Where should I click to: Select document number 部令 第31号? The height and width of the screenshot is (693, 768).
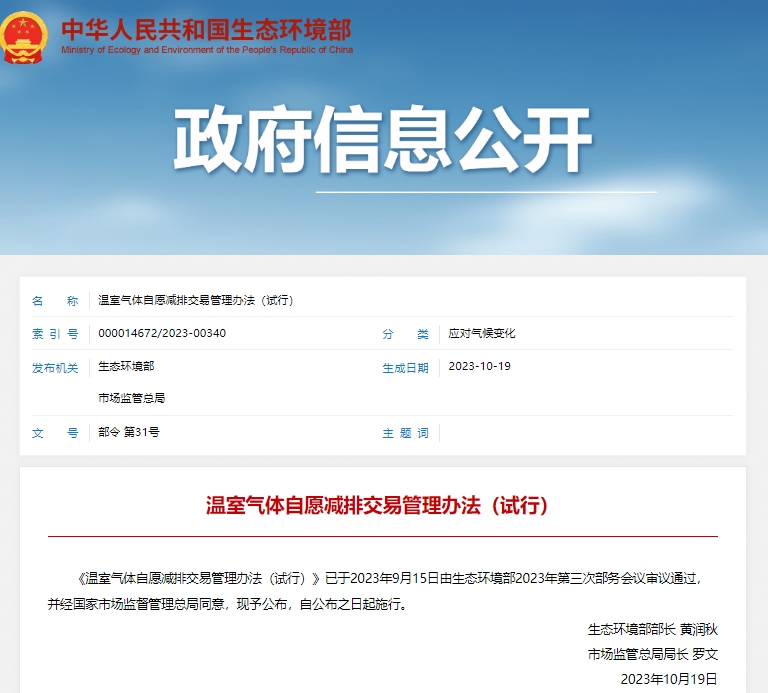click(129, 432)
